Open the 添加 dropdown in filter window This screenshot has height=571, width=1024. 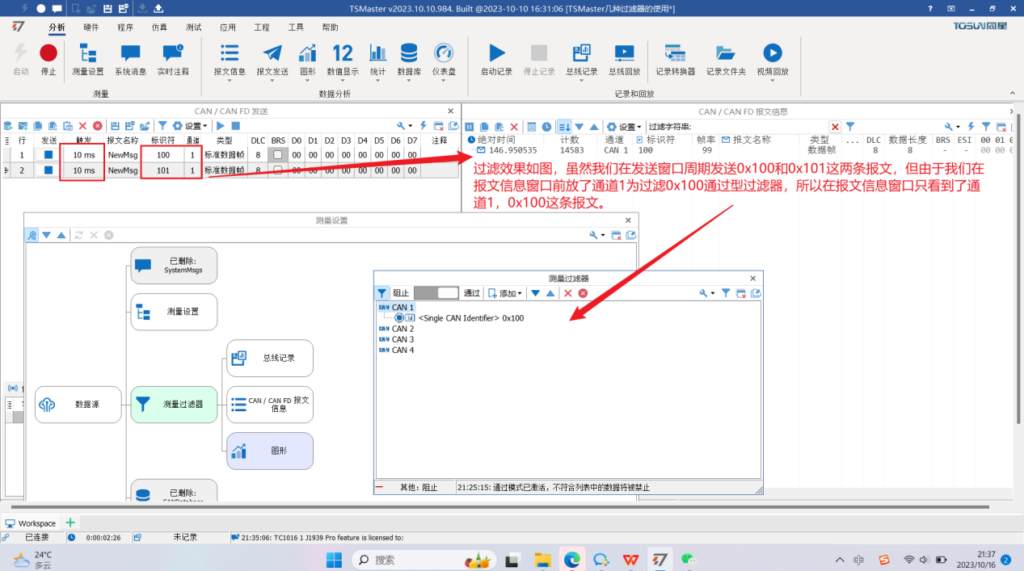[505, 293]
